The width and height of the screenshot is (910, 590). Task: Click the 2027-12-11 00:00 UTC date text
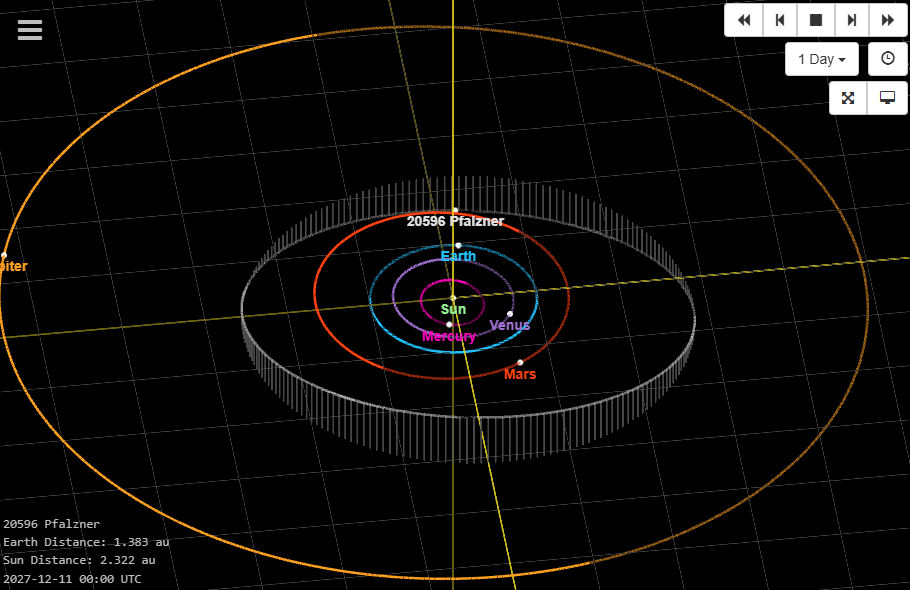point(72,579)
